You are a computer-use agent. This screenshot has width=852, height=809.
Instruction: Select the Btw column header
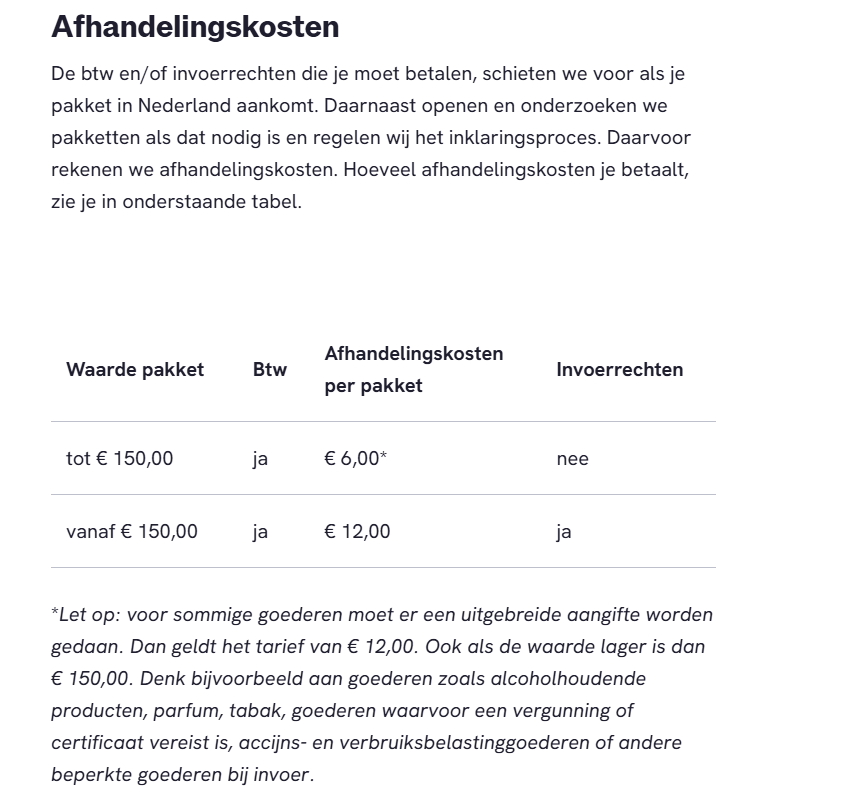pos(270,369)
